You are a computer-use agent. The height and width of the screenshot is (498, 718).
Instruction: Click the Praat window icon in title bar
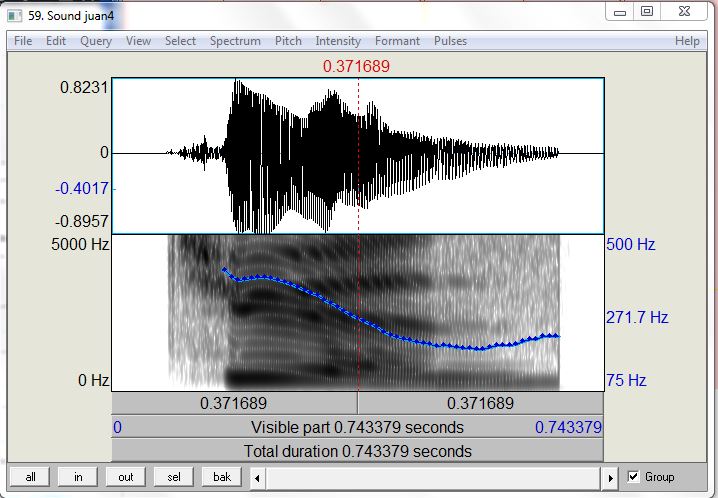(x=14, y=16)
